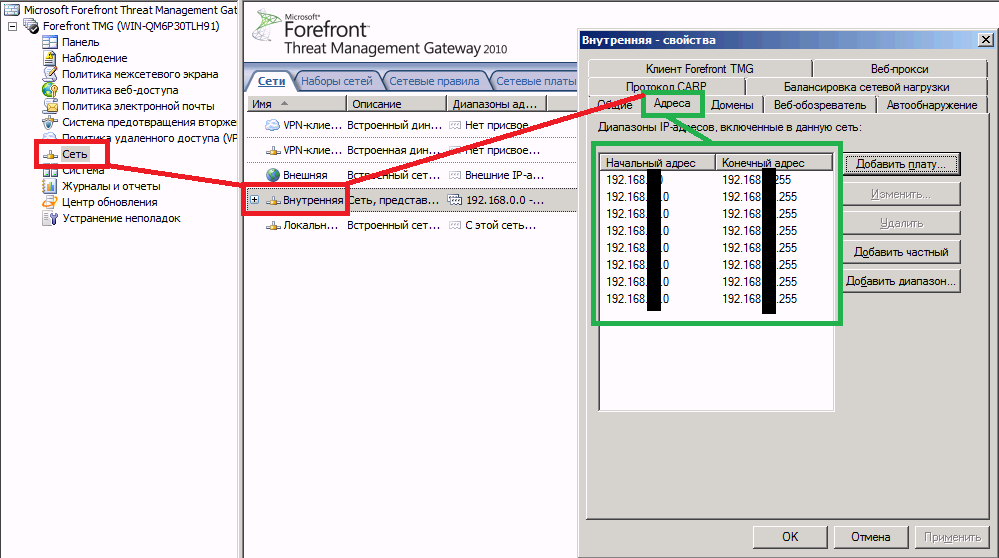Click the Начальный адрес column header
Image resolution: width=999 pixels, height=558 pixels.
click(658, 162)
